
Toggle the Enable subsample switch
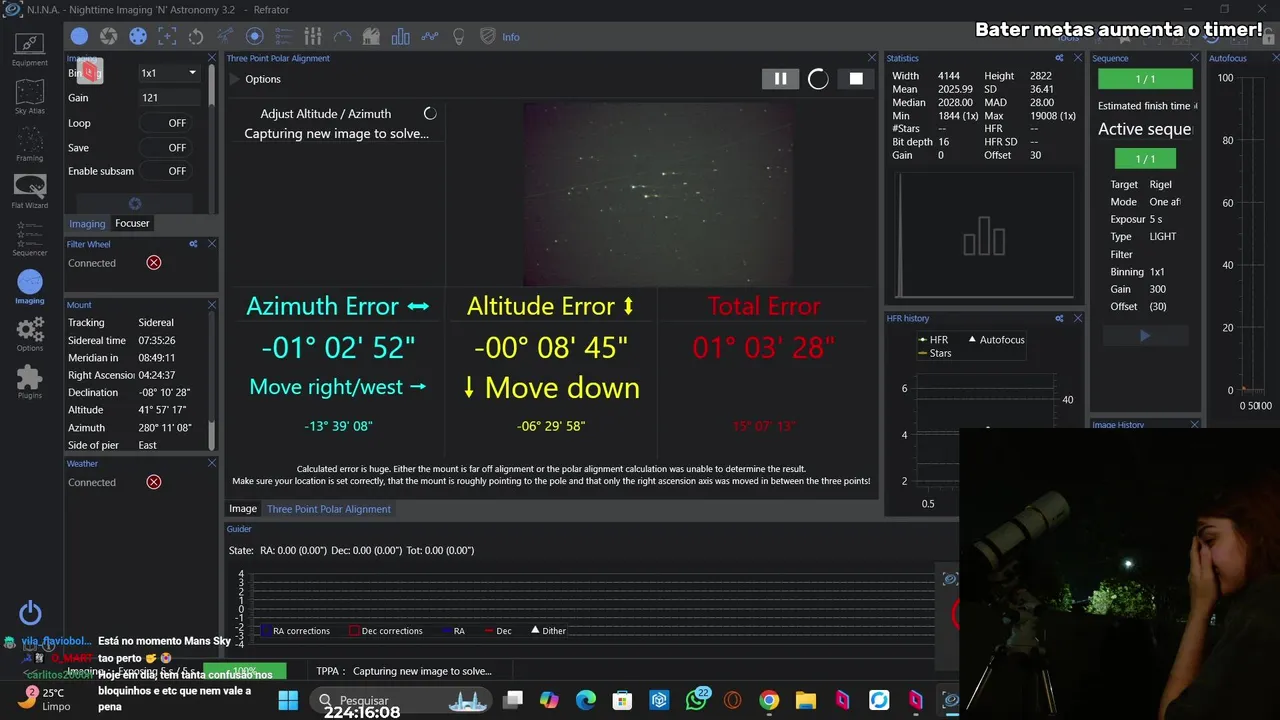(x=165, y=171)
